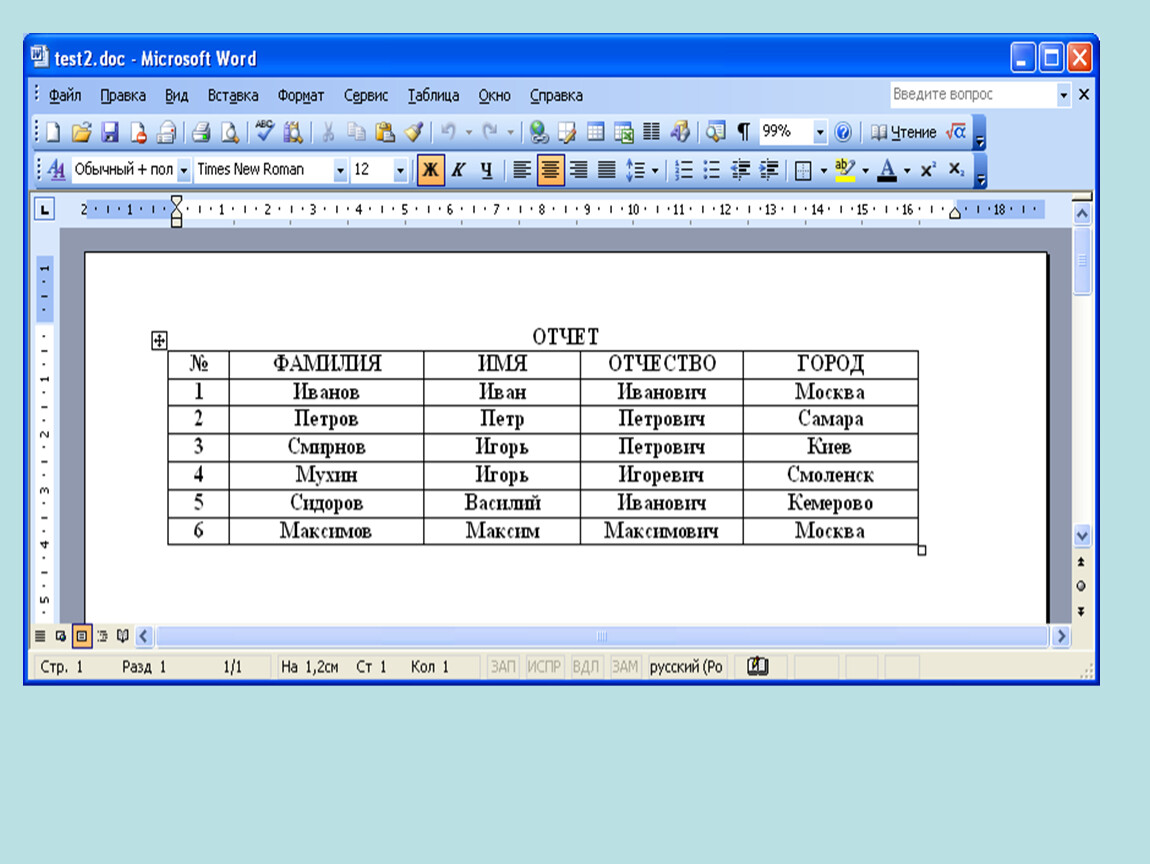Cut the selection with scissors icon
Image resolution: width=1150 pixels, height=864 pixels.
328,132
